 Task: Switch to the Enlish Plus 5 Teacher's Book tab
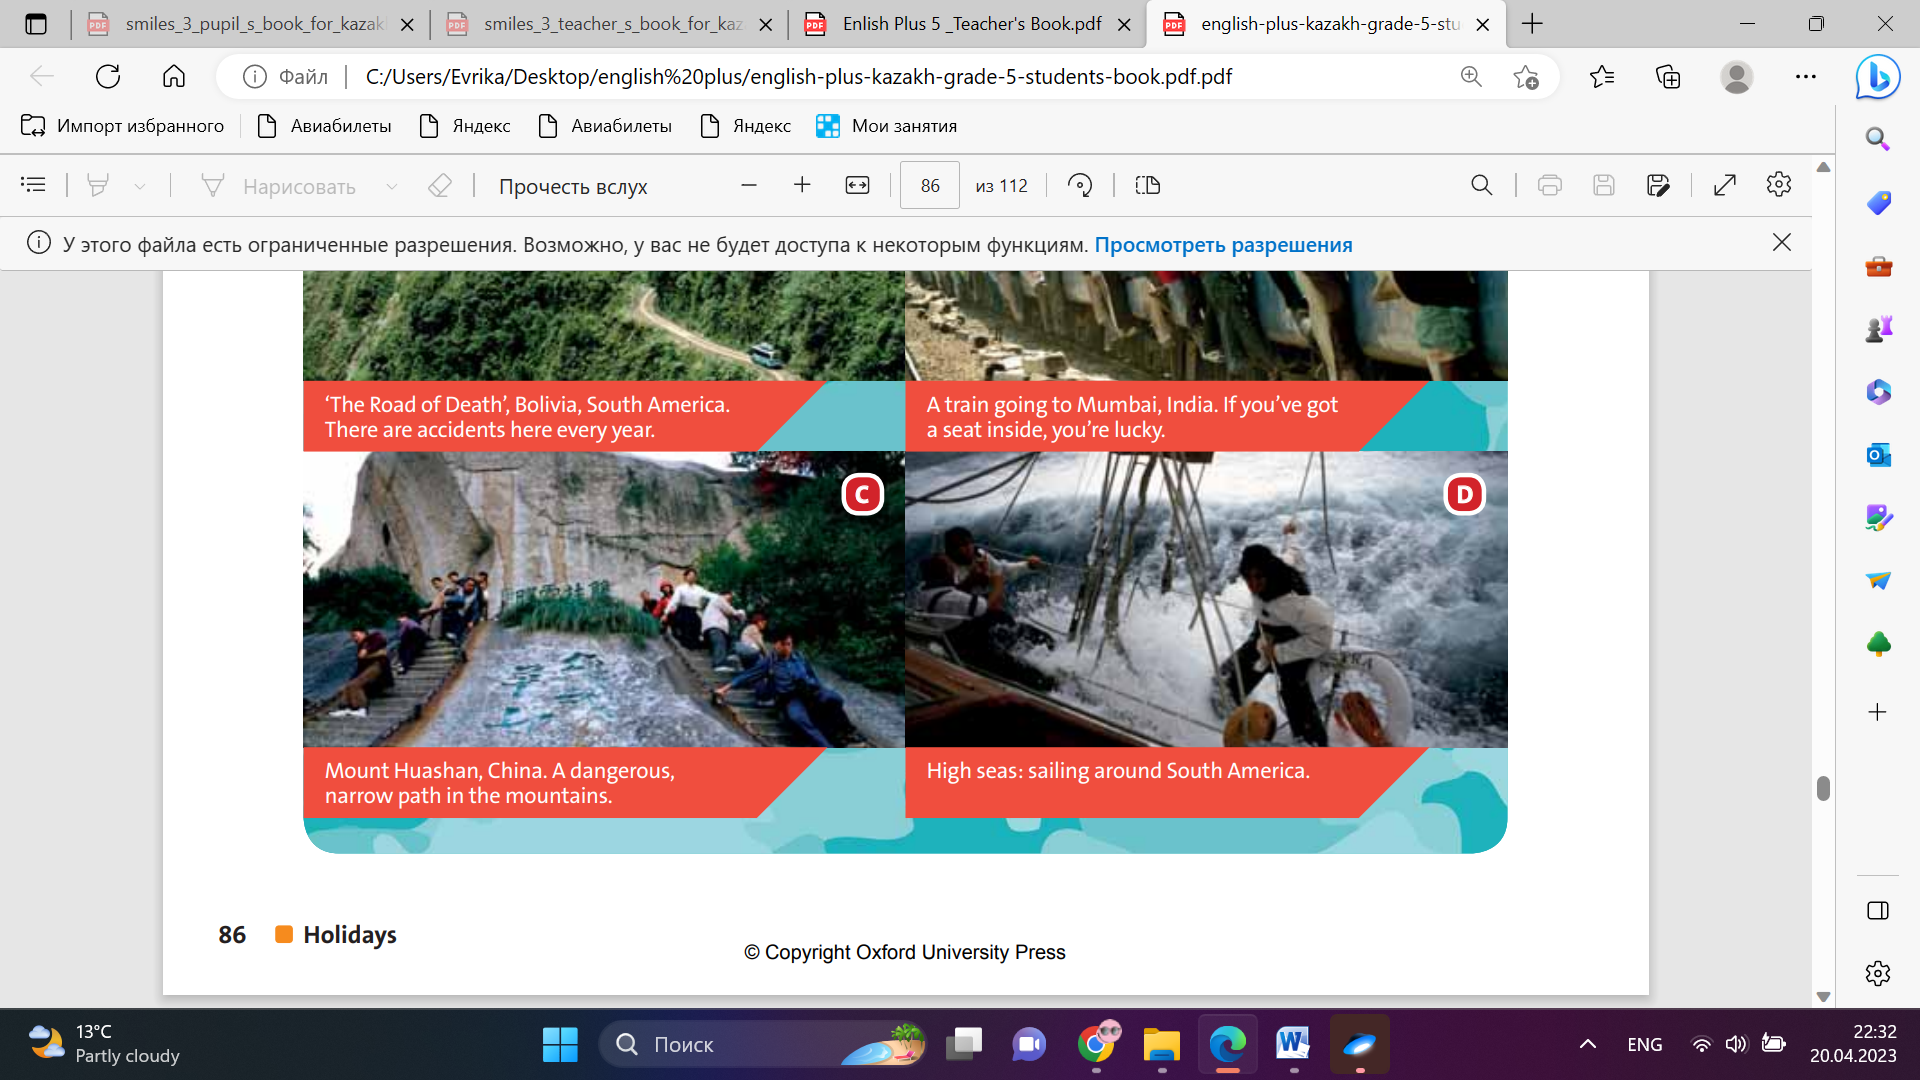pos(970,24)
